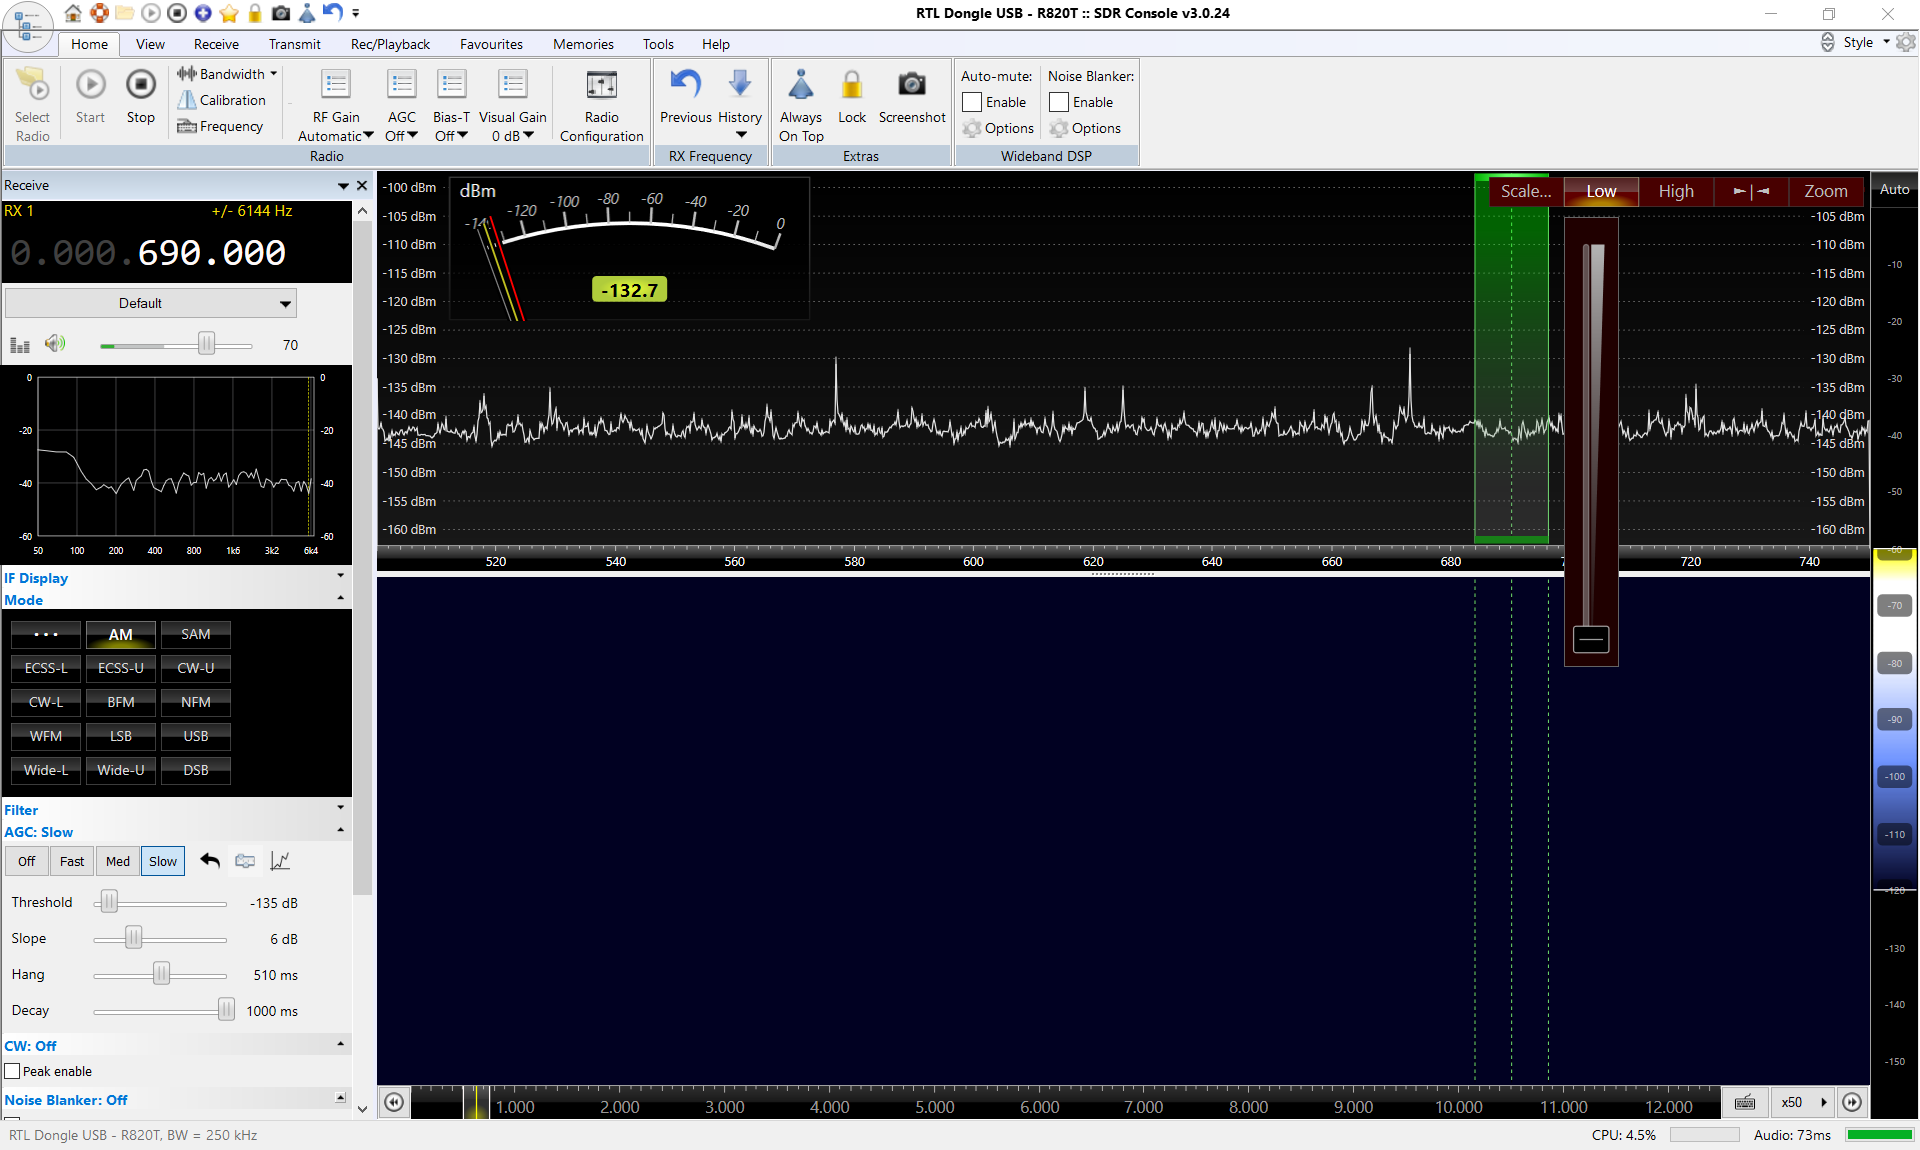Click the waterfall Zoom button

(1825, 191)
